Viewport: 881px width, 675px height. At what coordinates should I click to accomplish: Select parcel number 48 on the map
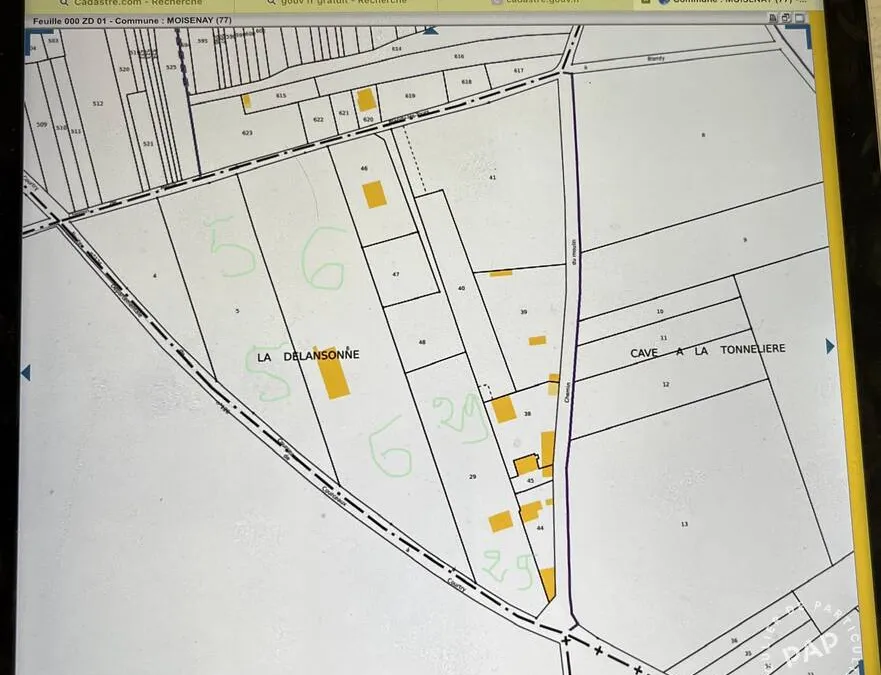[x=423, y=342]
